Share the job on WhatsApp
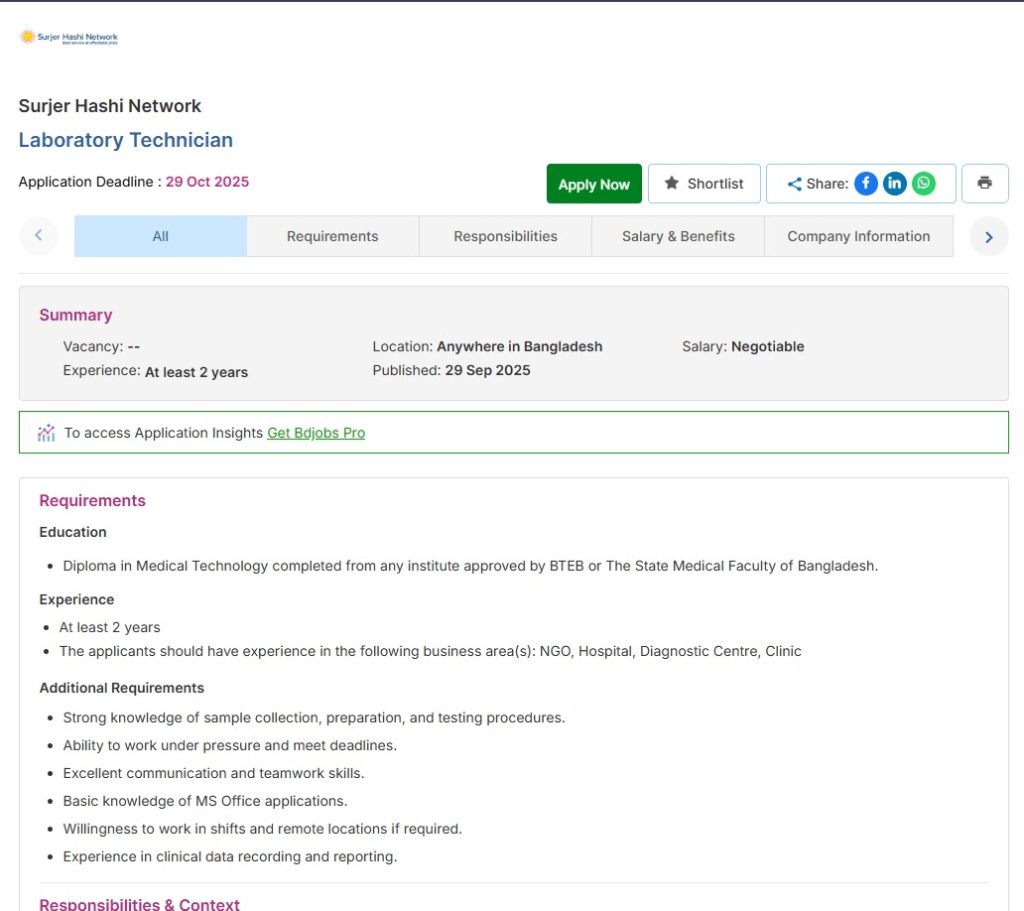This screenshot has width=1024, height=911. tap(923, 183)
